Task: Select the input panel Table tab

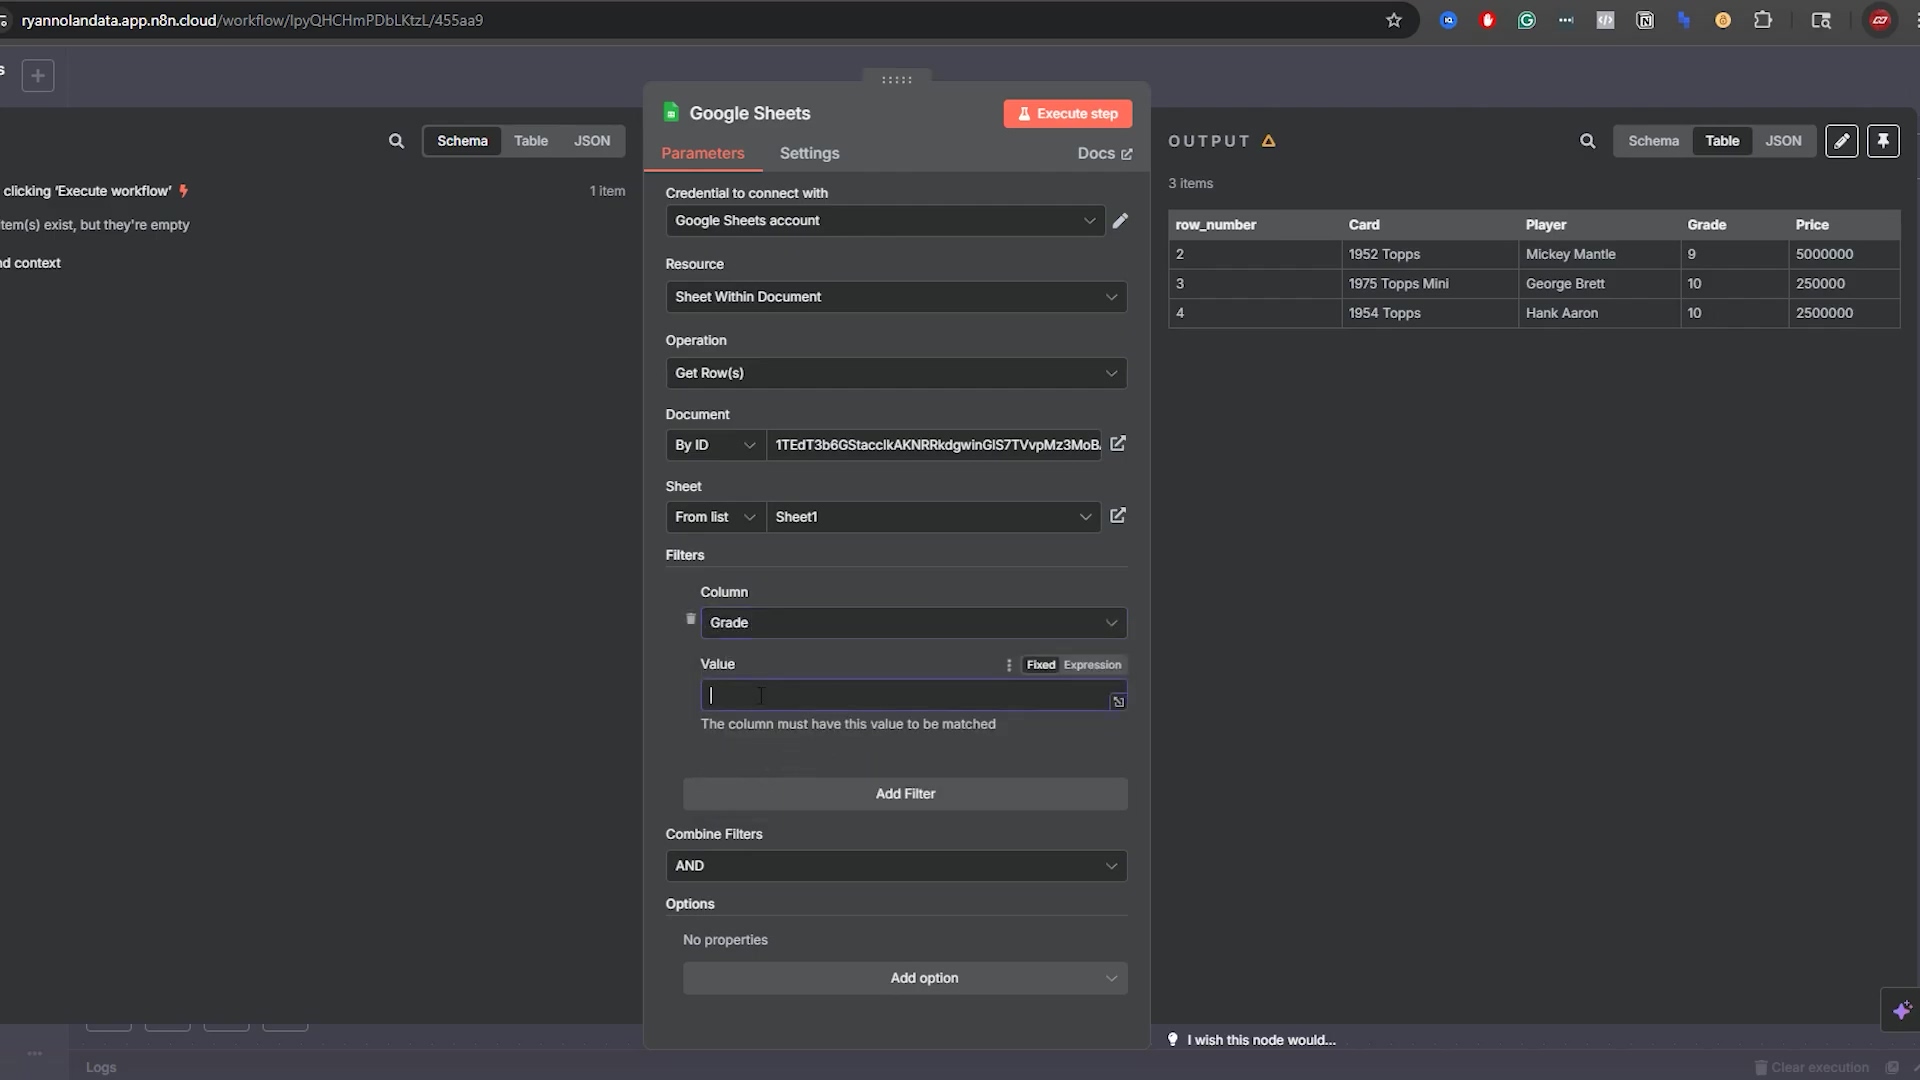Action: click(530, 141)
